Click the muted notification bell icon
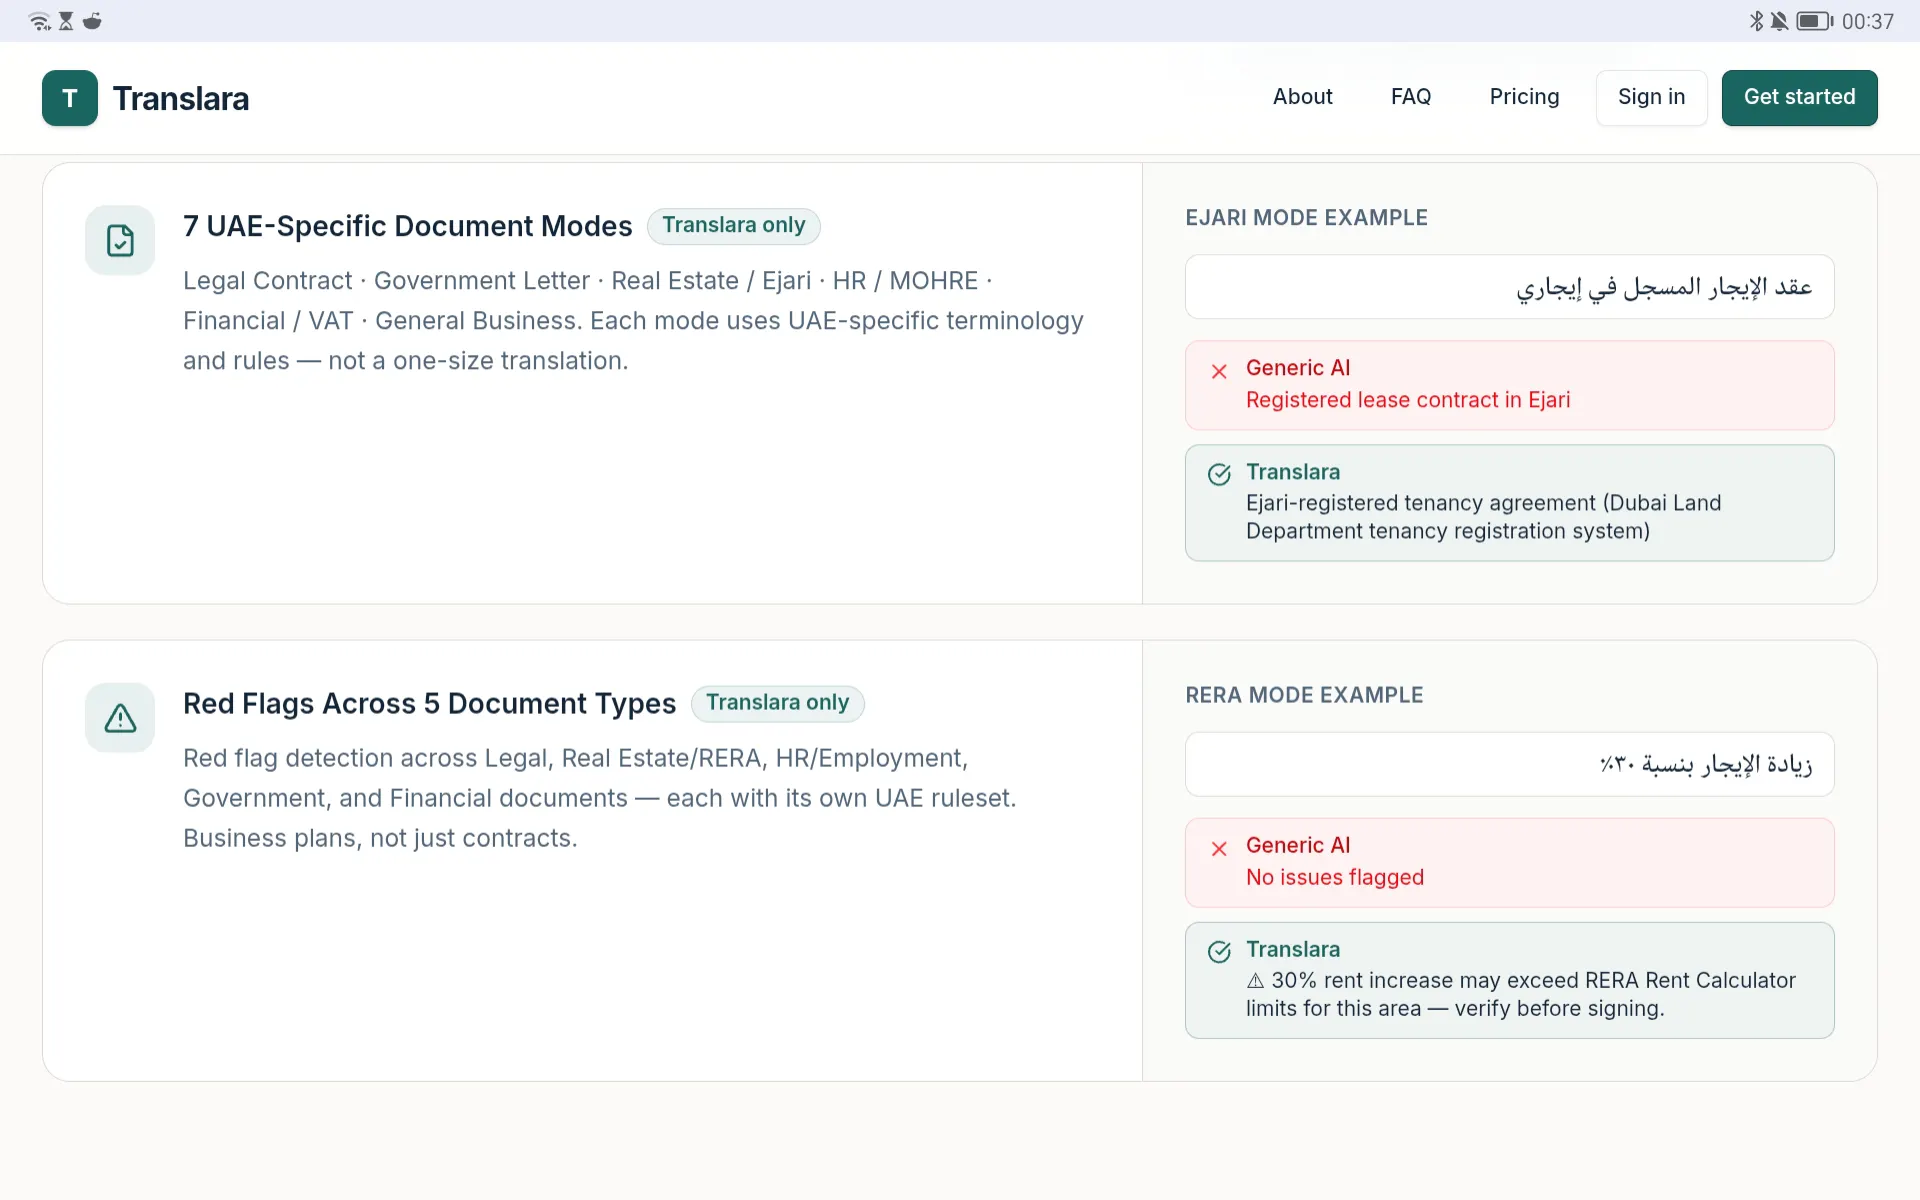Image resolution: width=1920 pixels, height=1200 pixels. (1780, 21)
